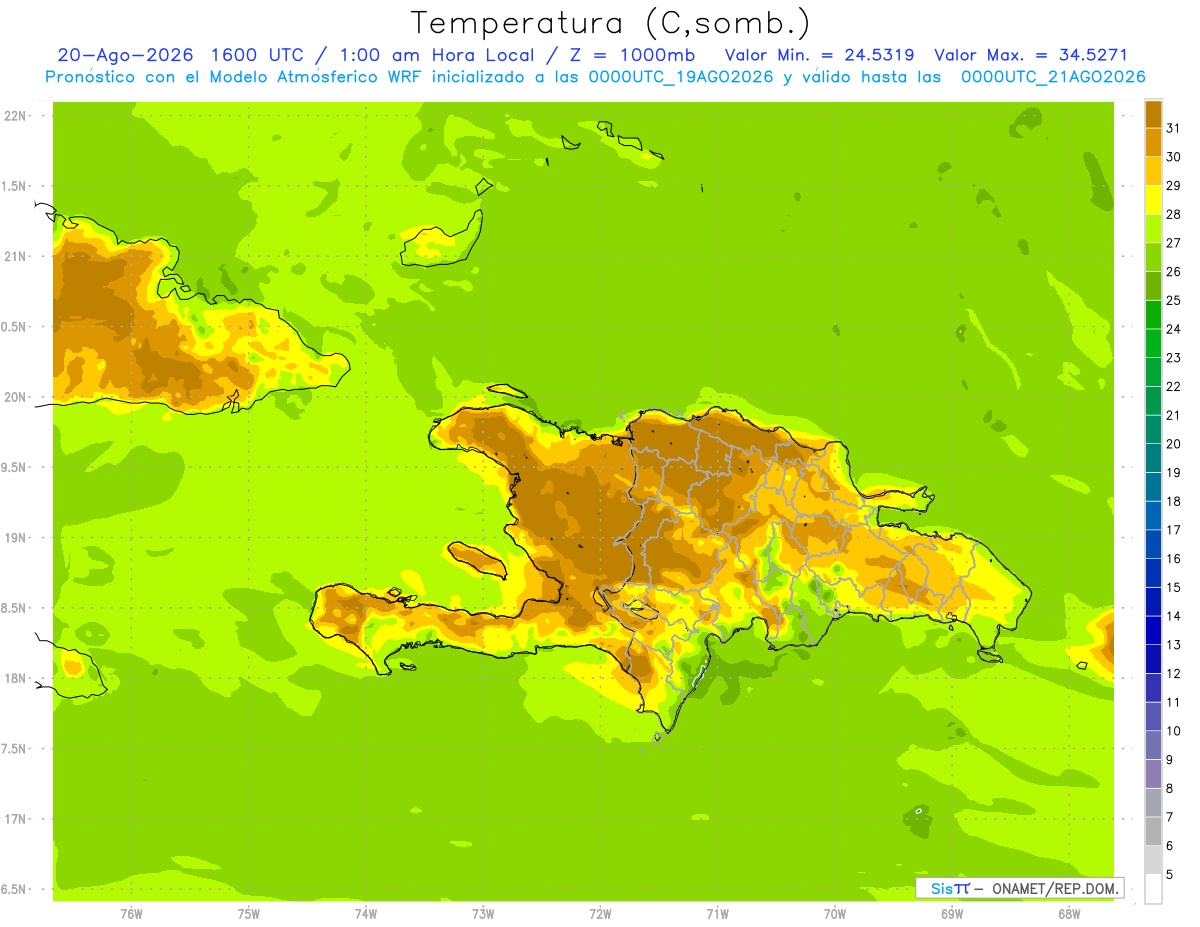
Task: Click the '69W' longitude axis label
Action: pyautogui.click(x=952, y=914)
